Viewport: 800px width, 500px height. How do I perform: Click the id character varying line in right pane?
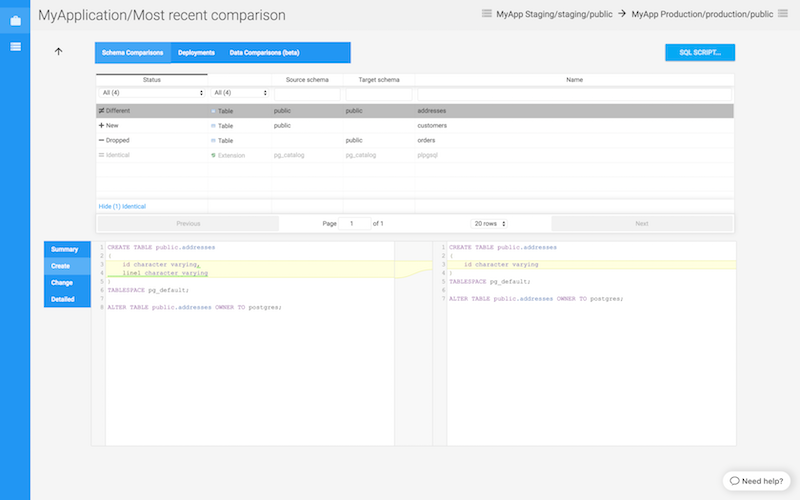click(x=501, y=264)
